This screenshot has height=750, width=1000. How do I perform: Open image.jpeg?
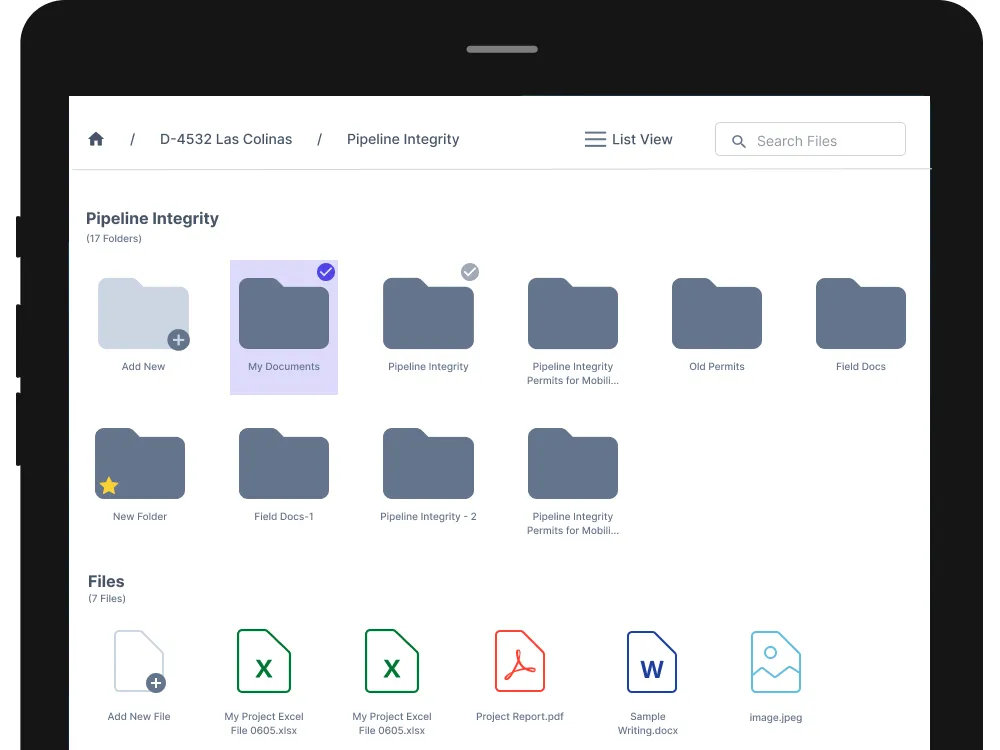click(775, 661)
